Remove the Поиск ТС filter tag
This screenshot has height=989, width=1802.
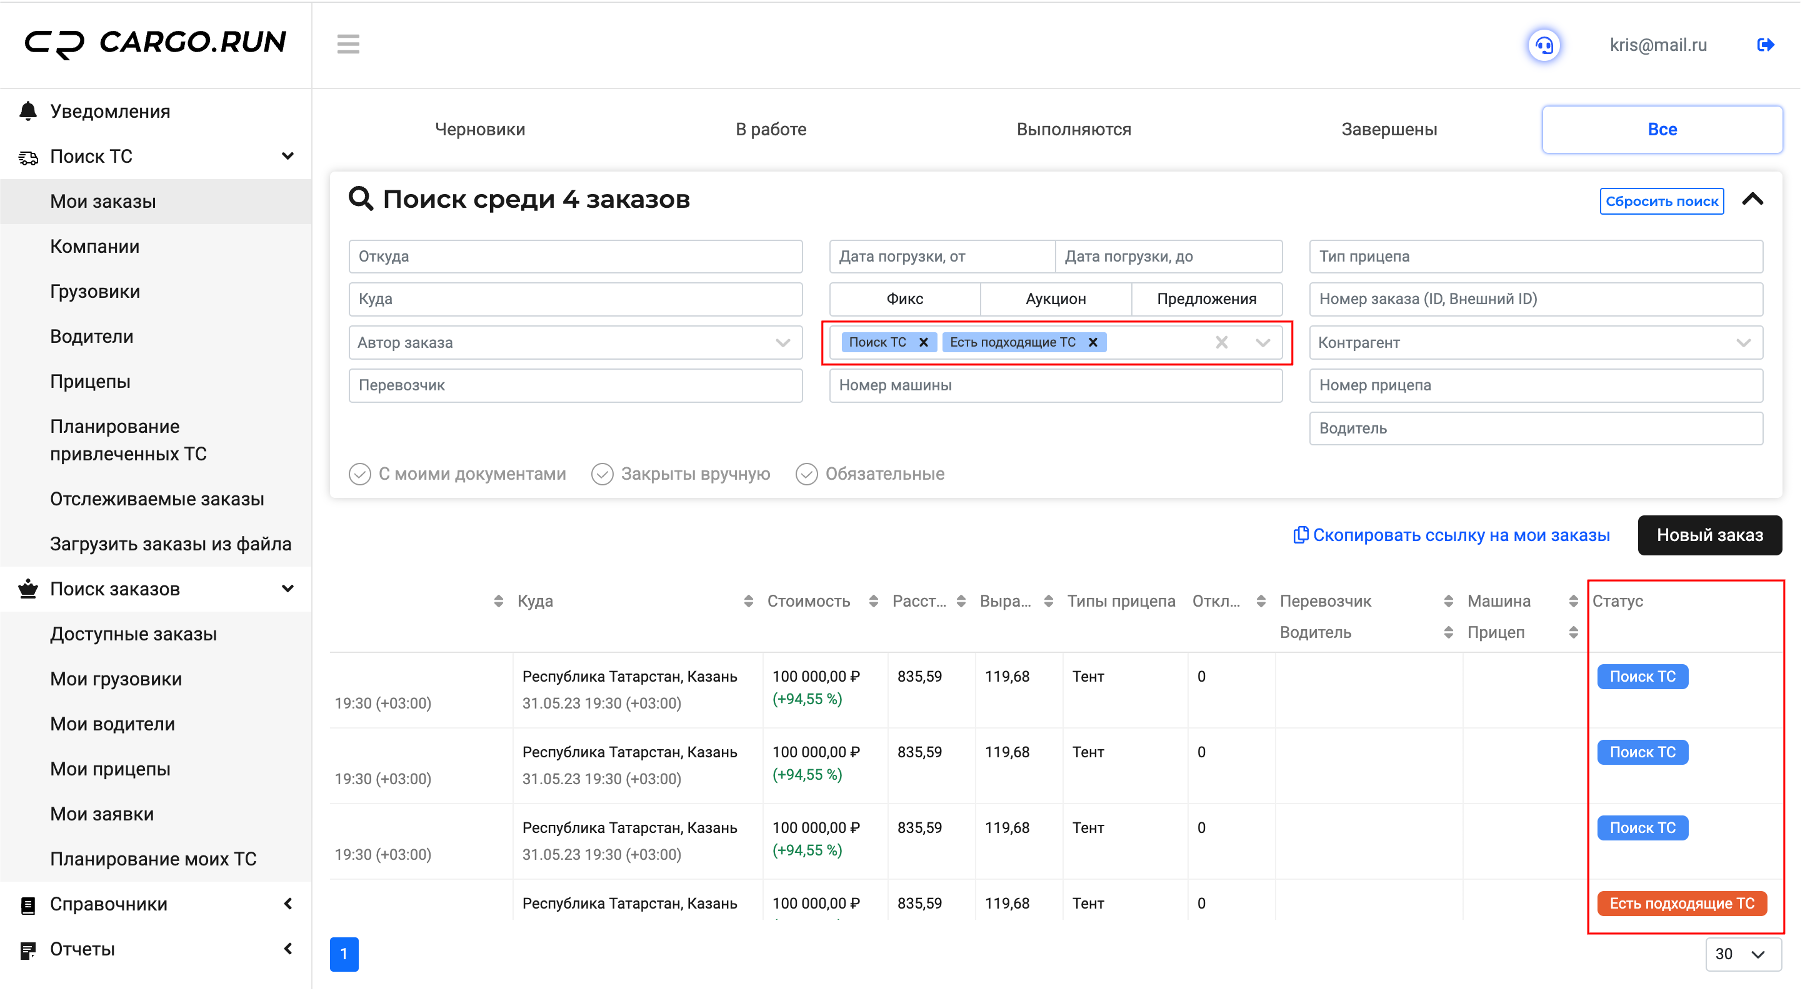pos(923,342)
